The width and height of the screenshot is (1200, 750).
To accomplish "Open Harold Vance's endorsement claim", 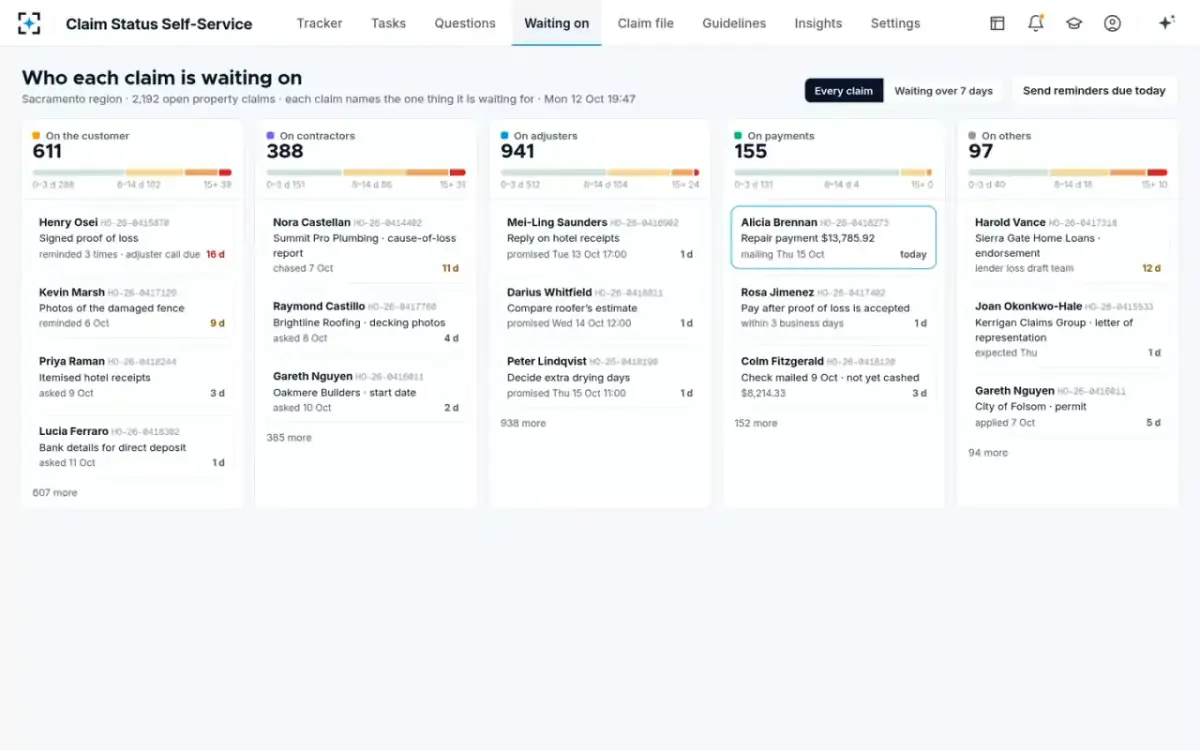I will click(x=1068, y=245).
